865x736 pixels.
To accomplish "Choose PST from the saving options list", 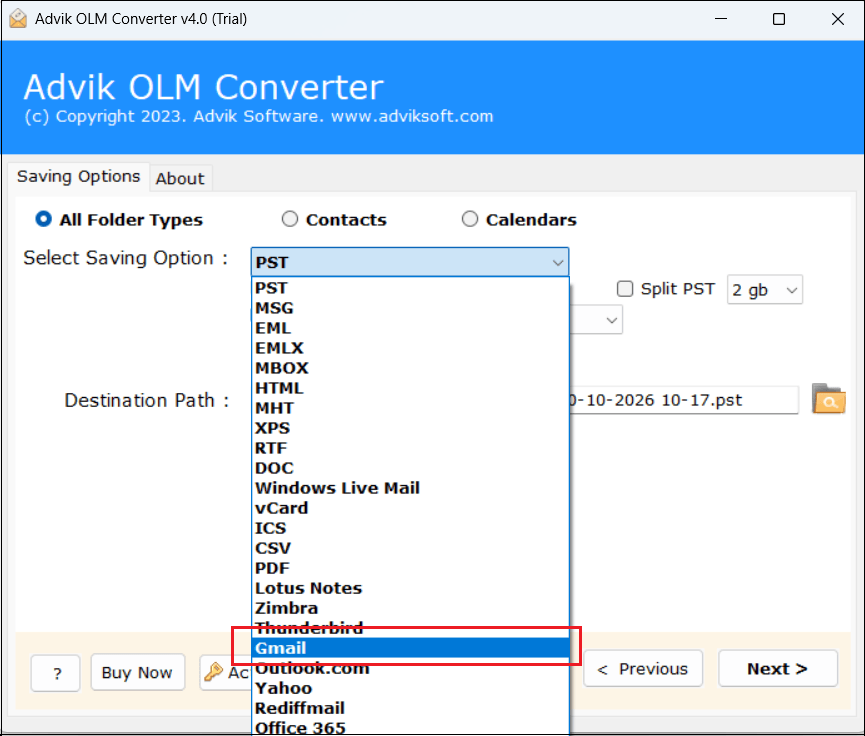I will coord(410,287).
